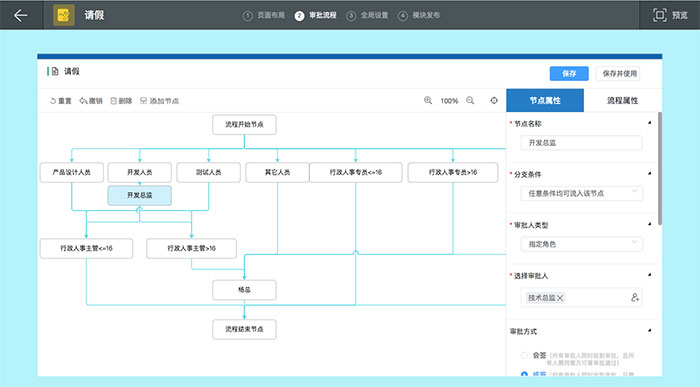Collapse the 选择审批人 section
This screenshot has height=387, width=700.
pyautogui.click(x=650, y=275)
